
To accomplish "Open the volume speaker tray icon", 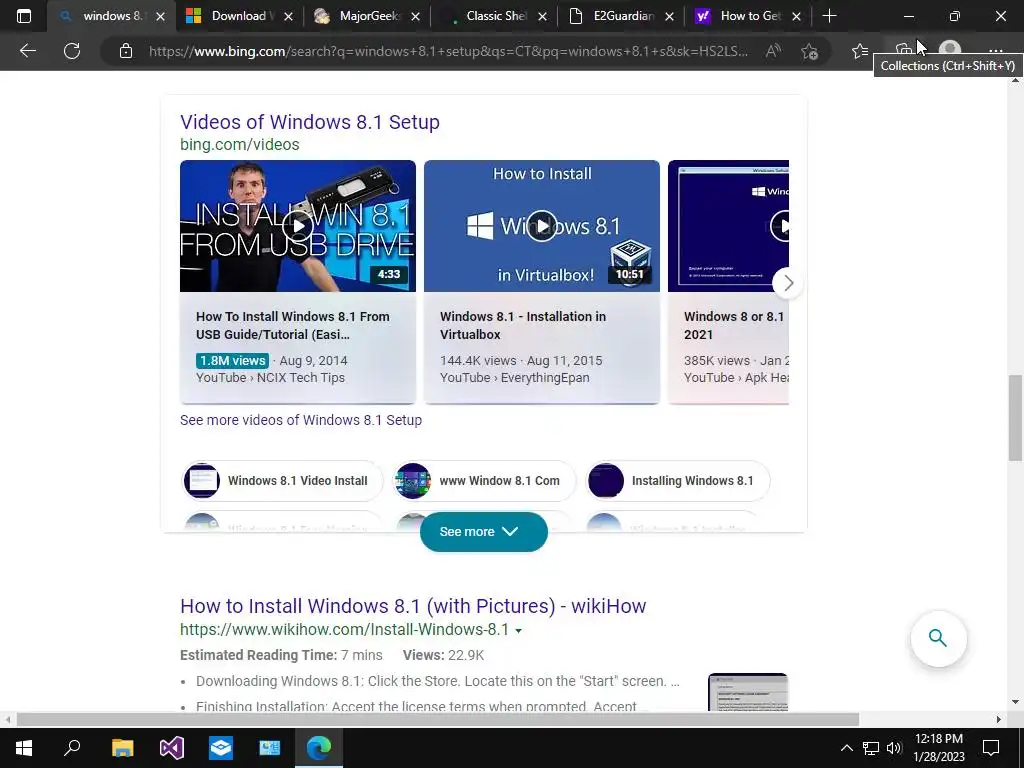I will pyautogui.click(x=894, y=748).
